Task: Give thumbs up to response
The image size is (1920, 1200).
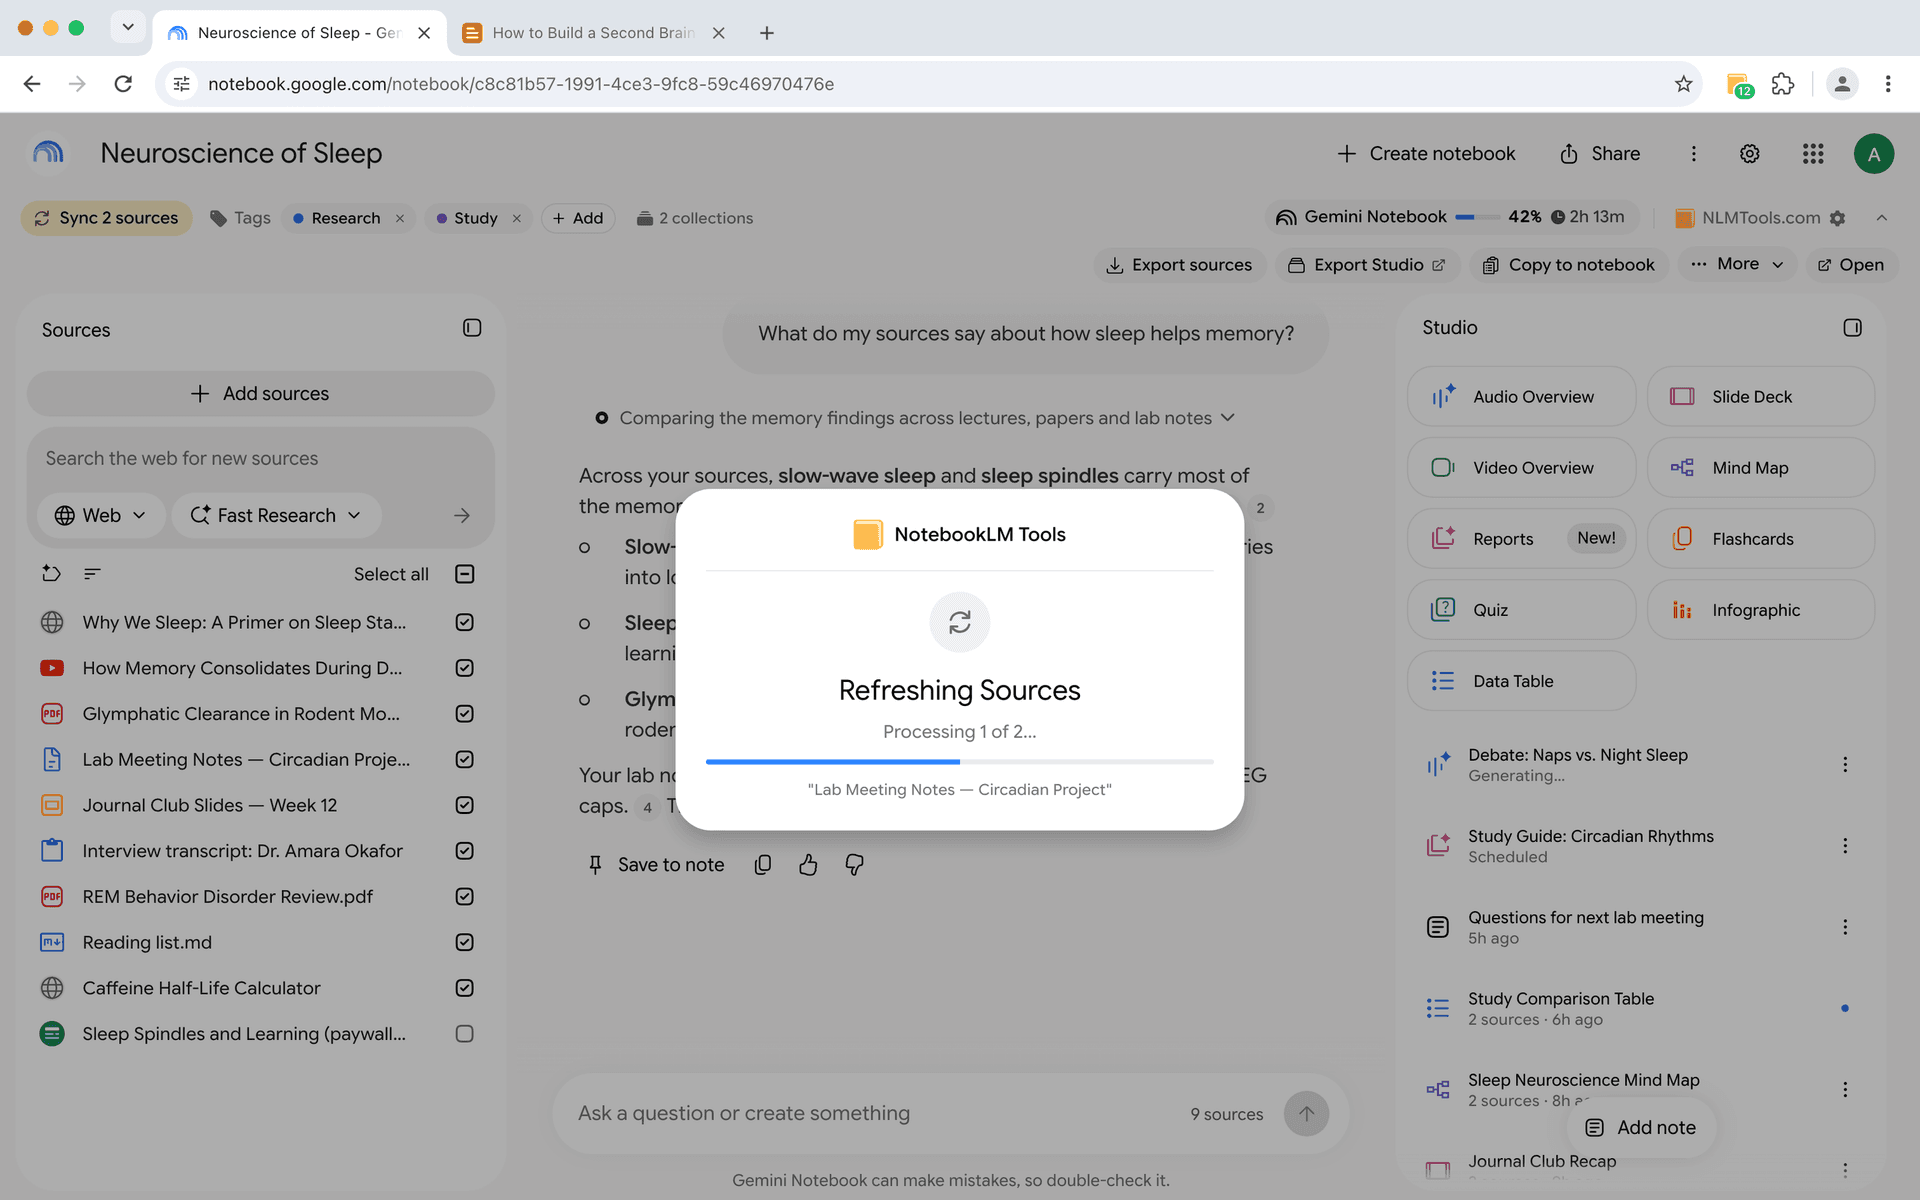Action: point(808,865)
